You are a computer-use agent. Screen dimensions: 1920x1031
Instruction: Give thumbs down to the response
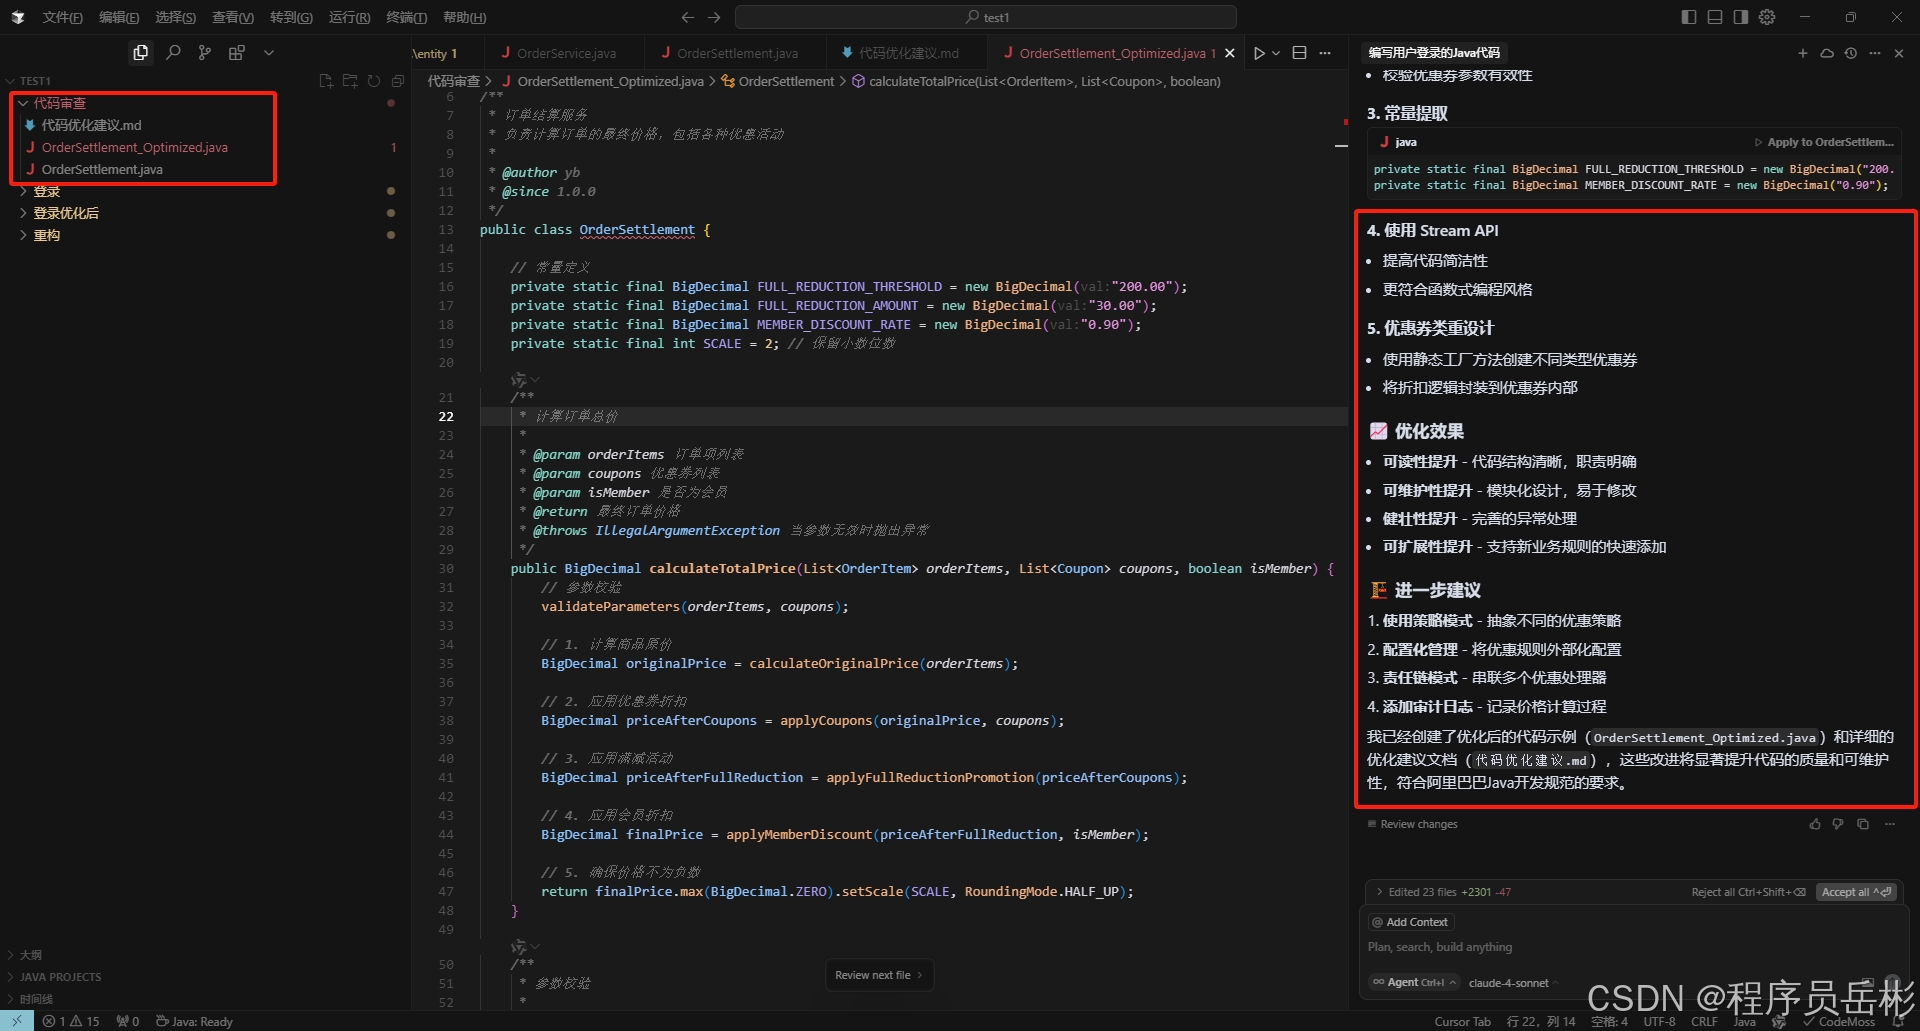click(1838, 824)
